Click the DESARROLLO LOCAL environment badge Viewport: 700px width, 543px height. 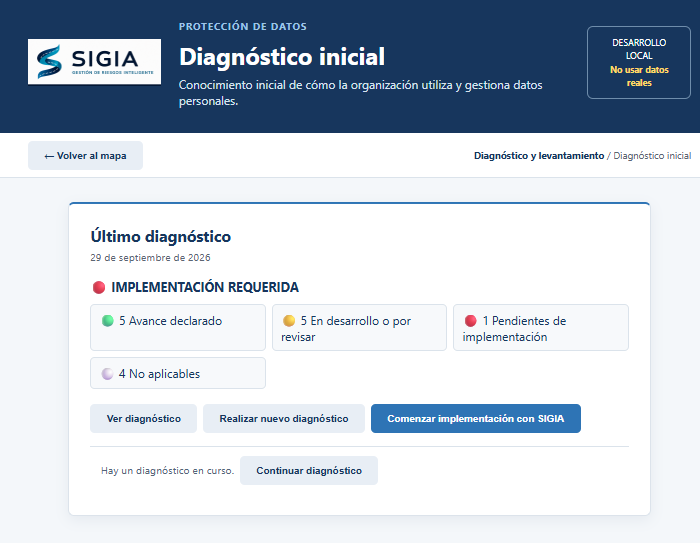coord(639,62)
